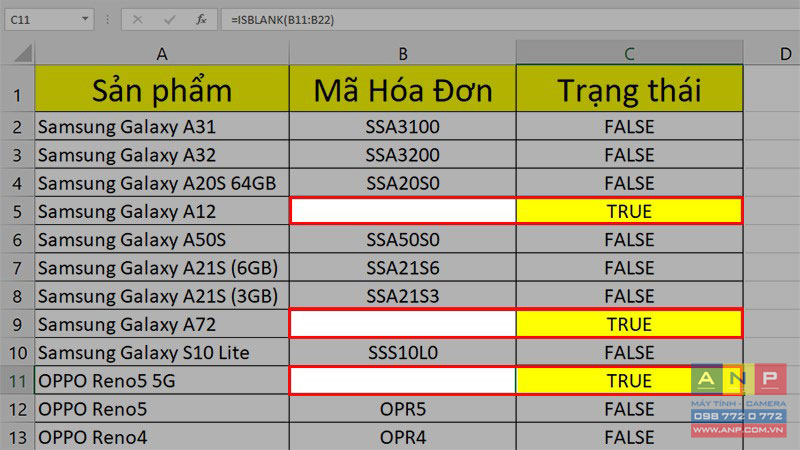Viewport: 800px width, 450px height.
Task: Select row 13 header
Action: pos(17,437)
